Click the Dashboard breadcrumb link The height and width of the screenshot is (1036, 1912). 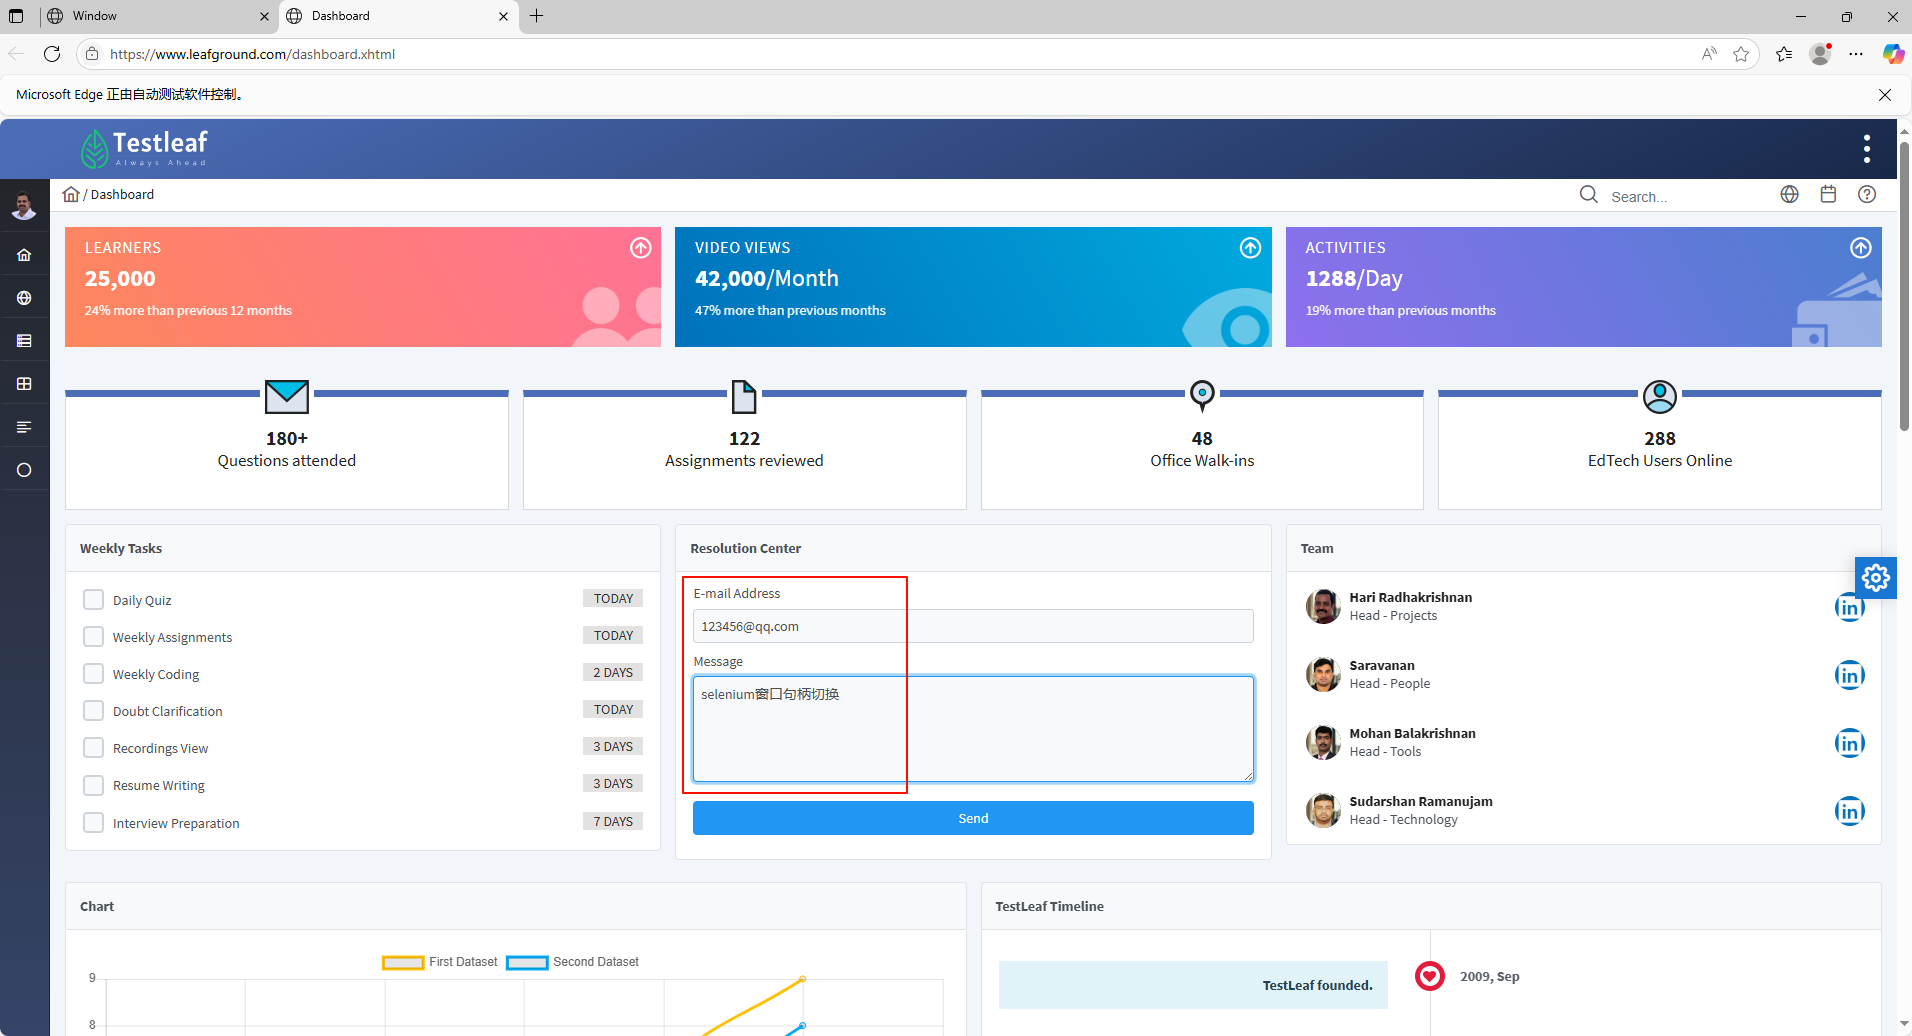point(122,194)
